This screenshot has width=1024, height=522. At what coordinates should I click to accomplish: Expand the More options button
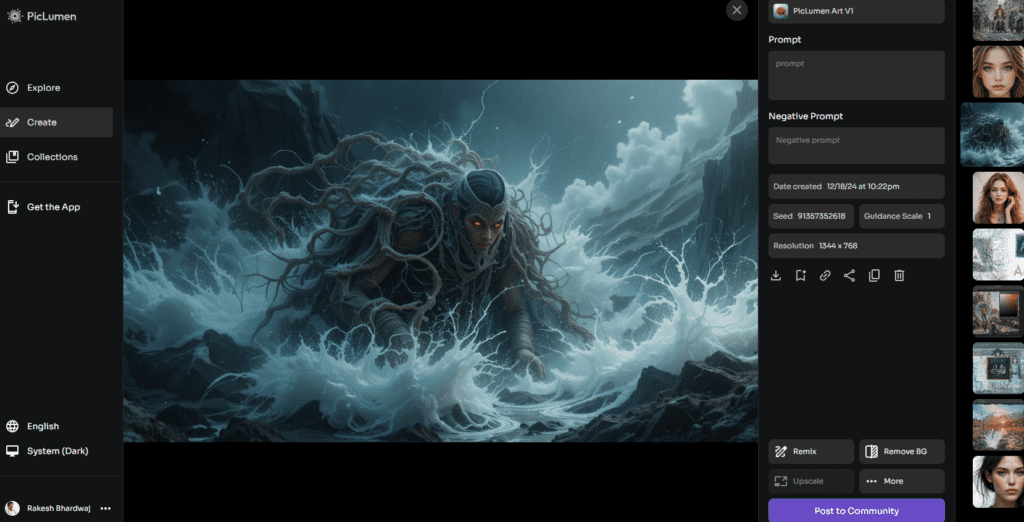point(901,481)
